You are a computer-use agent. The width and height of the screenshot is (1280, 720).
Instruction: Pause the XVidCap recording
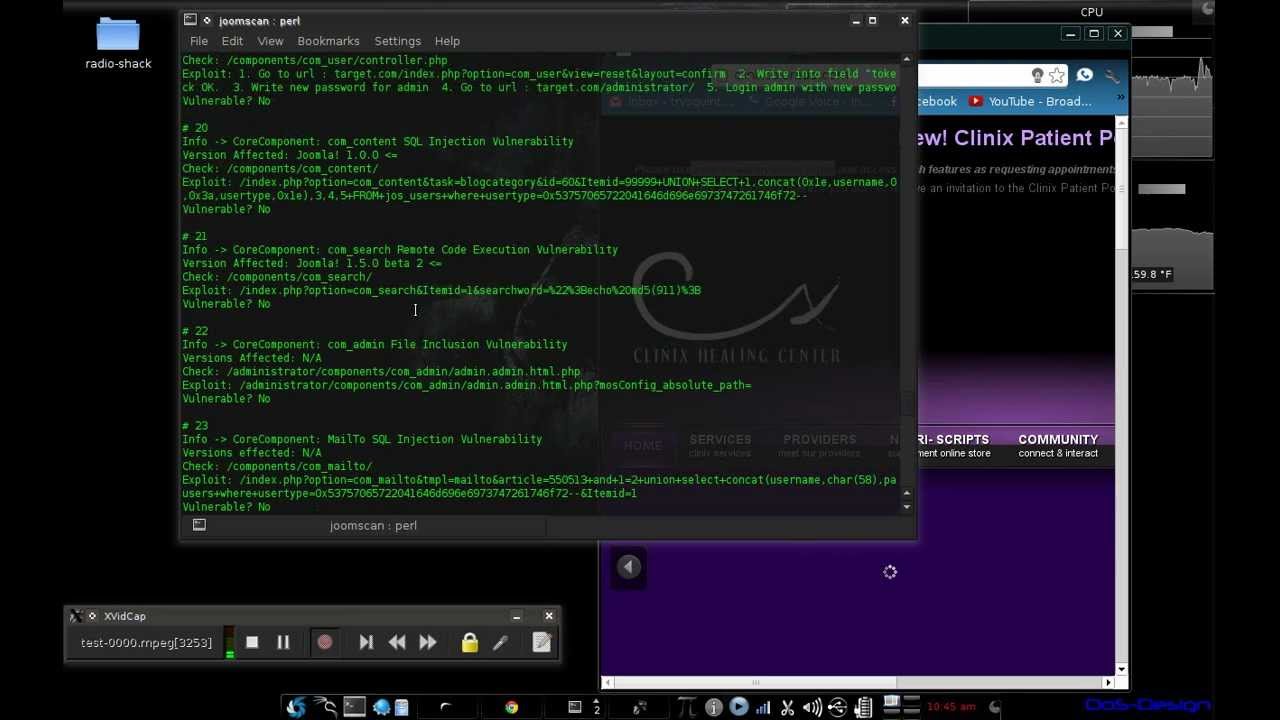[x=283, y=642]
